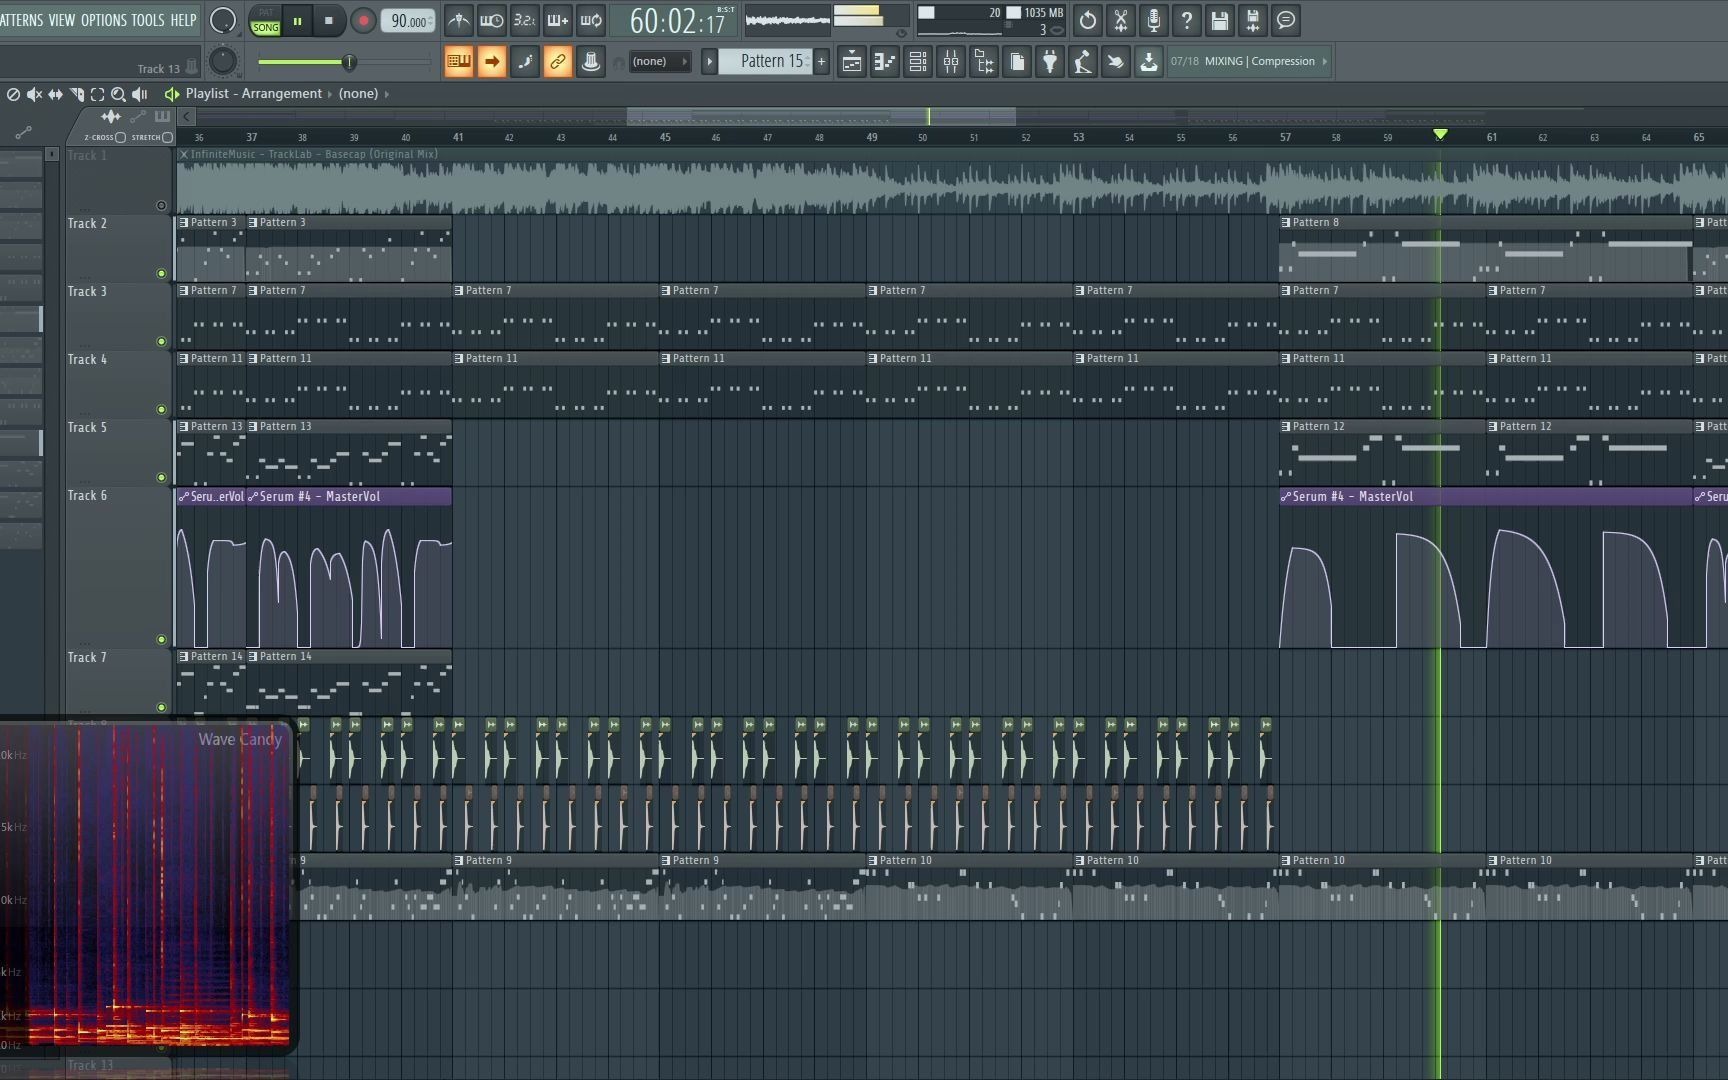Mute Track 2 using its green dot
1728x1080 pixels.
(161, 273)
